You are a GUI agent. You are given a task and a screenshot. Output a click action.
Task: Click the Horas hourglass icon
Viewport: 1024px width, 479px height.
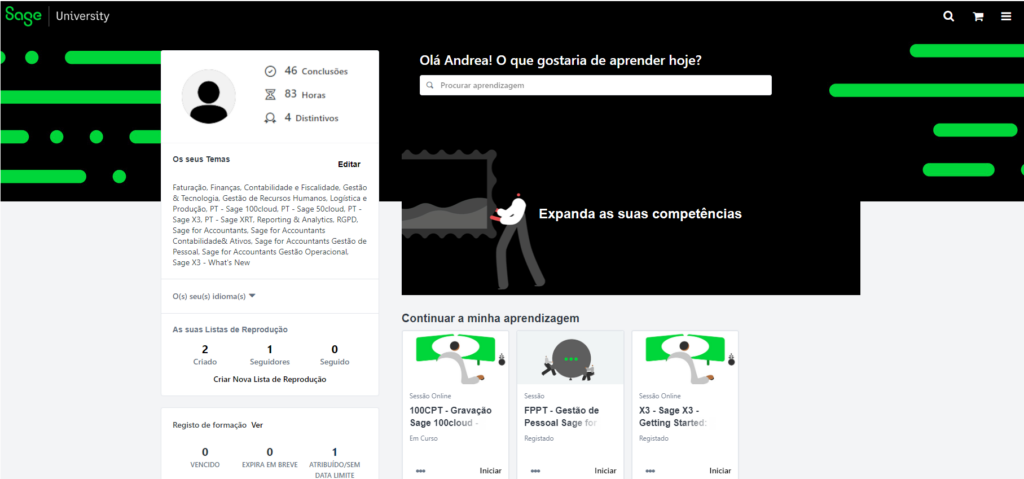[270, 94]
